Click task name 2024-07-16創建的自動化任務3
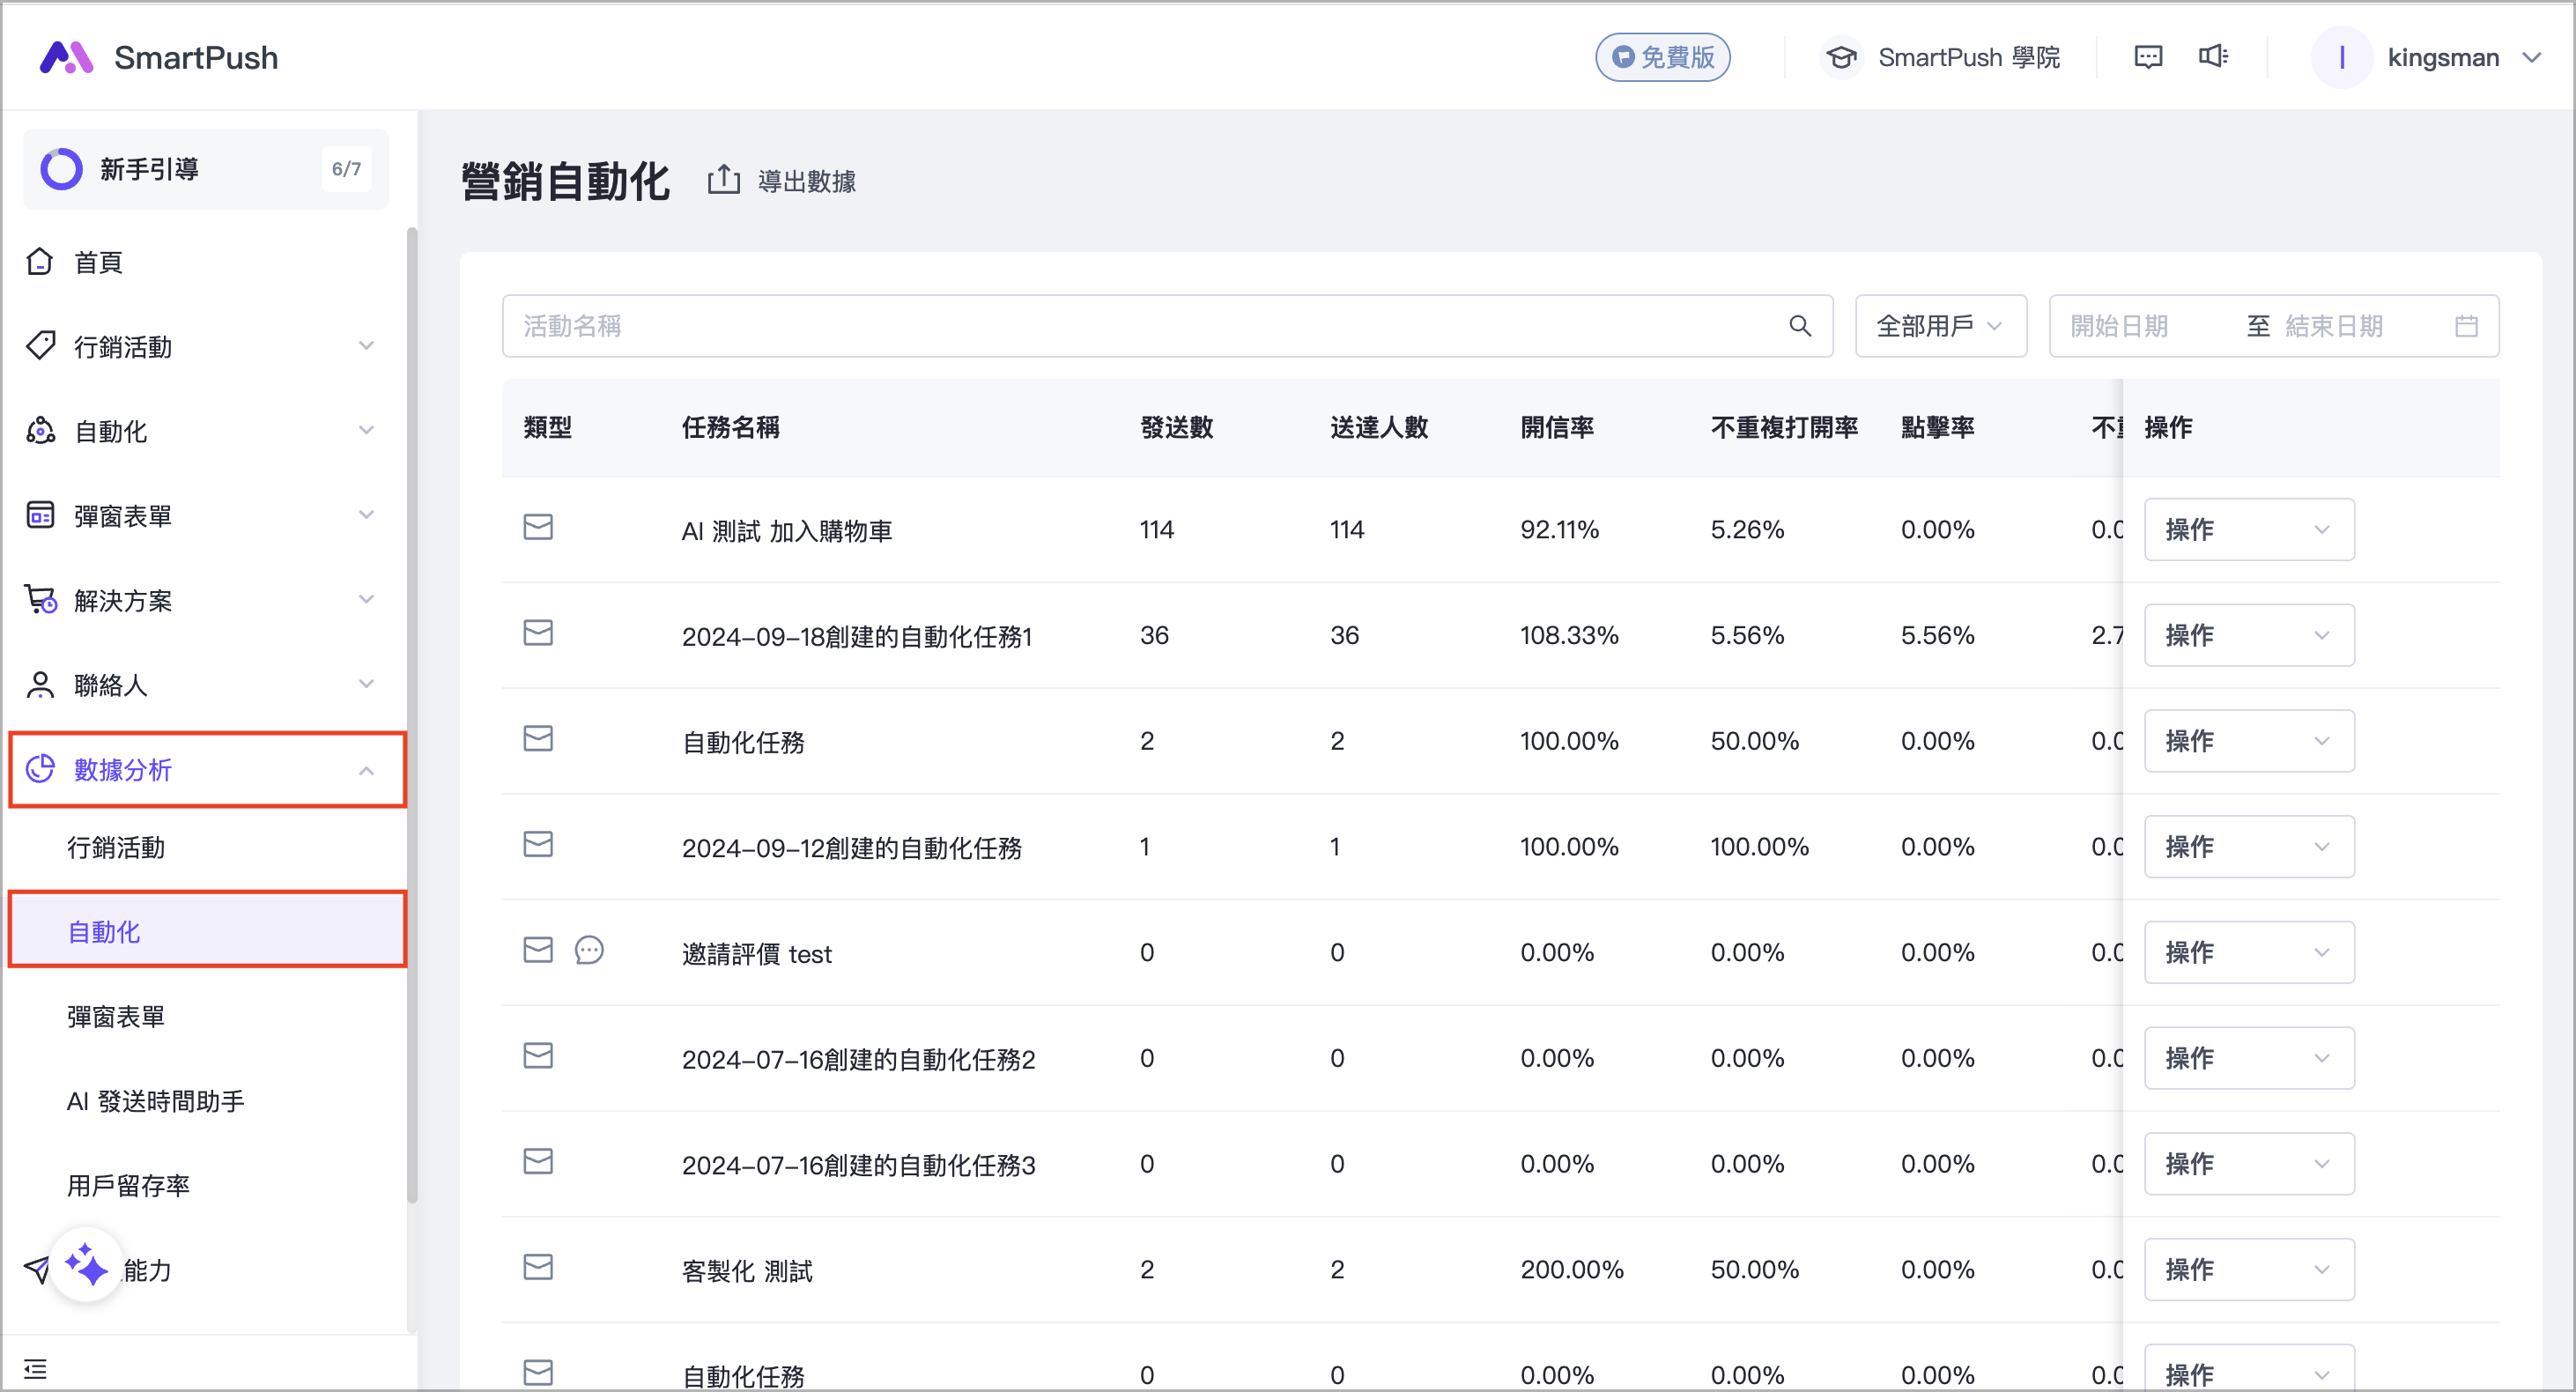This screenshot has height=1392, width=2576. 858,1165
